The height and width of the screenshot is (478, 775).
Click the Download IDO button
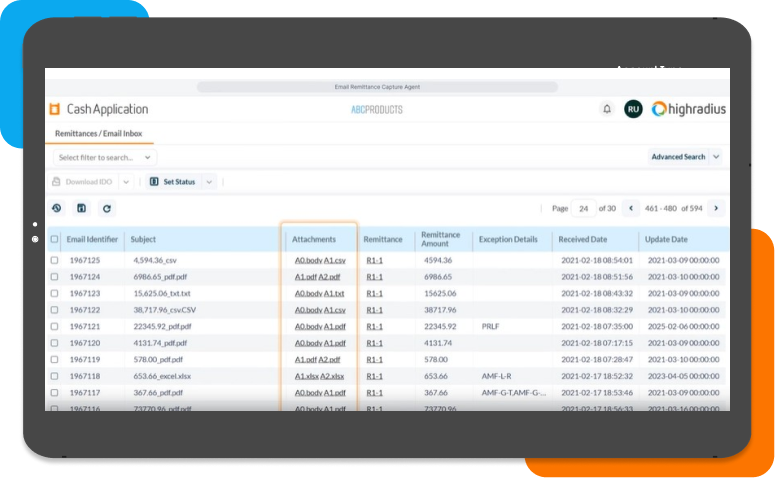[84, 182]
